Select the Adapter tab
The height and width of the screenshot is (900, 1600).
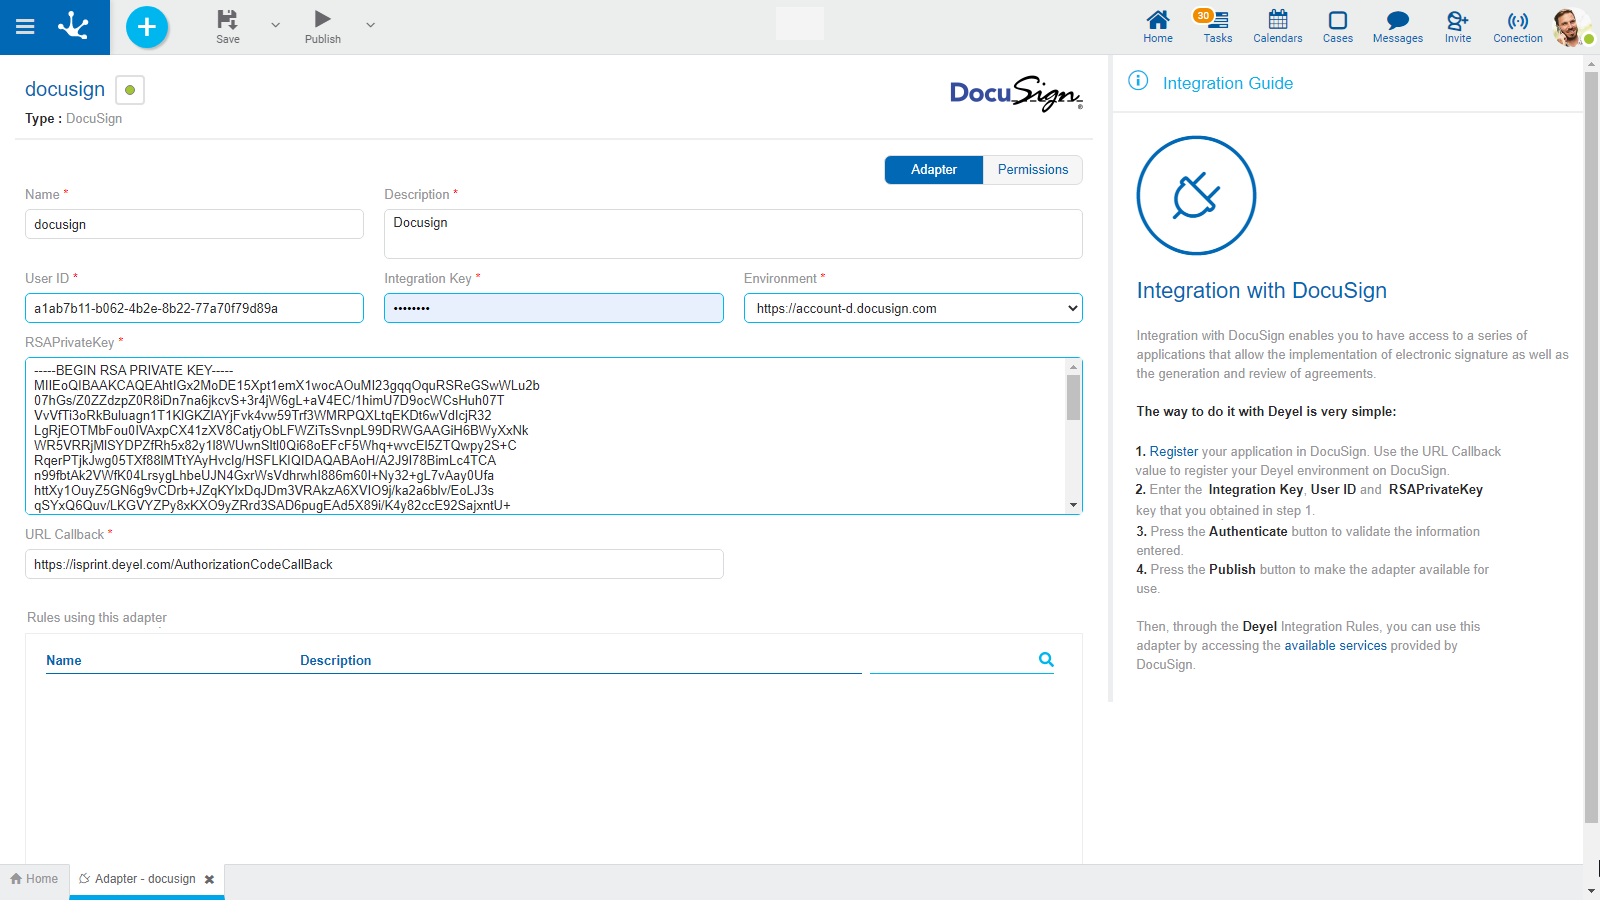tap(933, 169)
